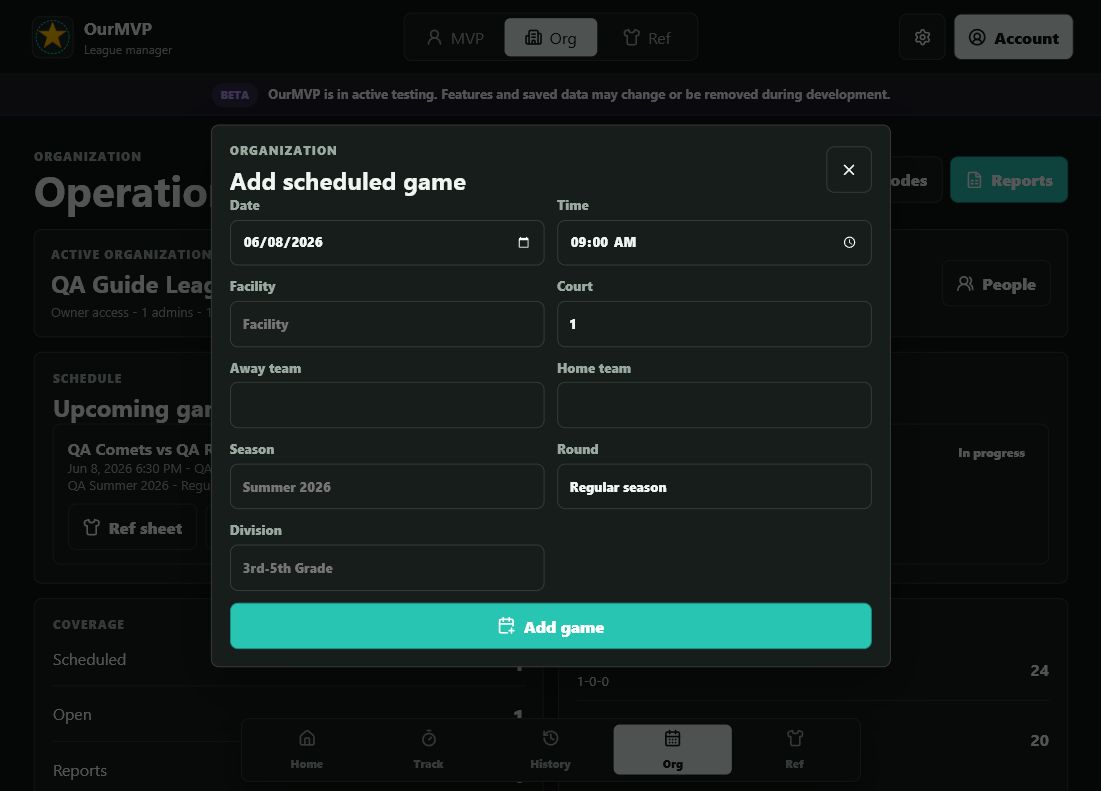Click the Division field 3rd-5th Grade
Viewport: 1101px width, 791px height.
(x=386, y=568)
